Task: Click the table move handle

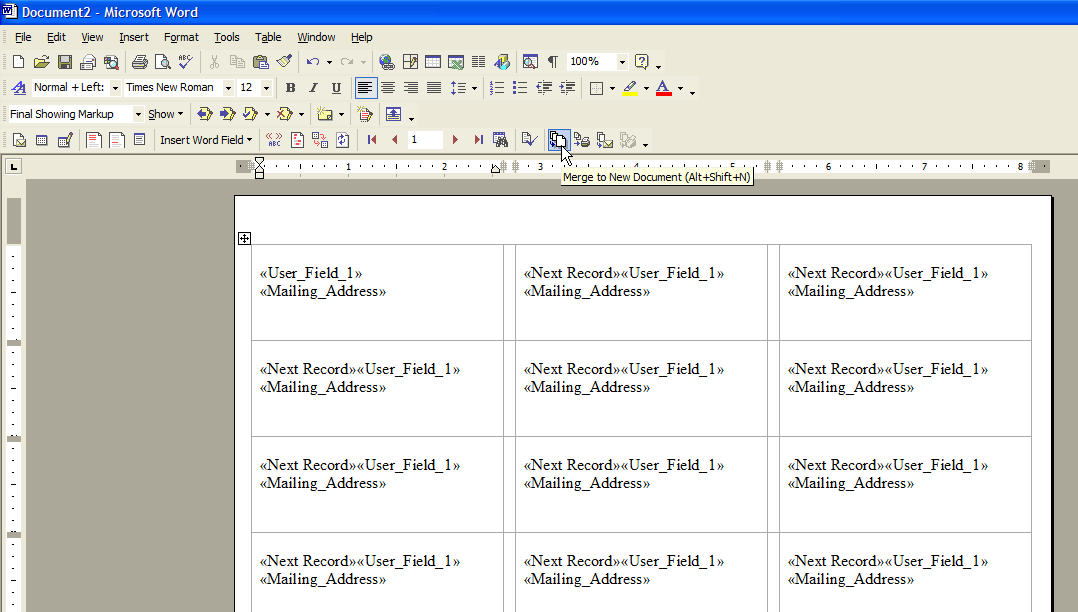Action: (x=244, y=239)
